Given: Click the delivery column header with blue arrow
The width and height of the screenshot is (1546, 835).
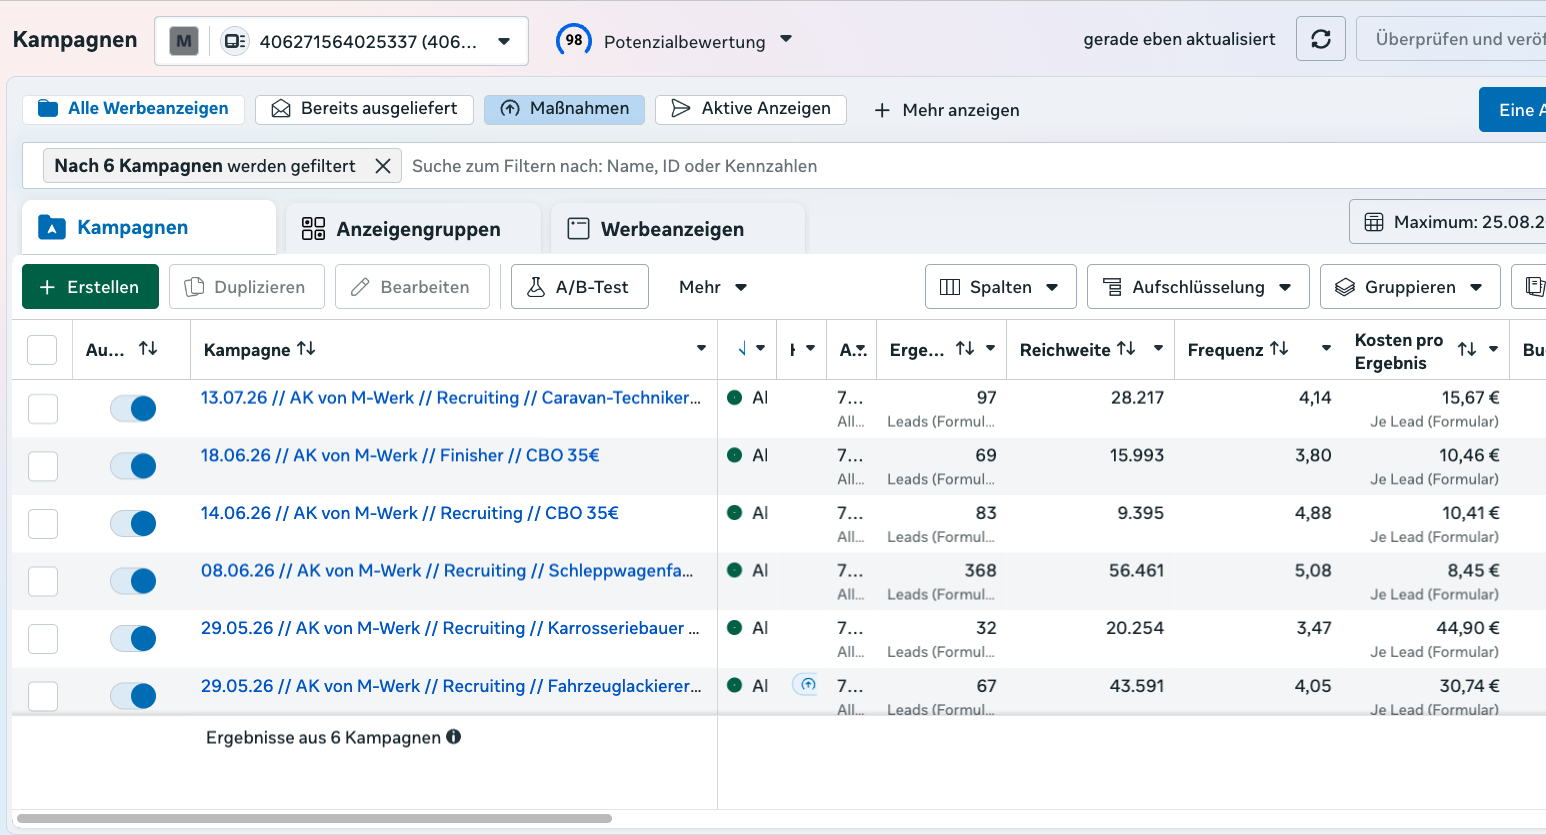Looking at the screenshot, I should coord(742,349).
